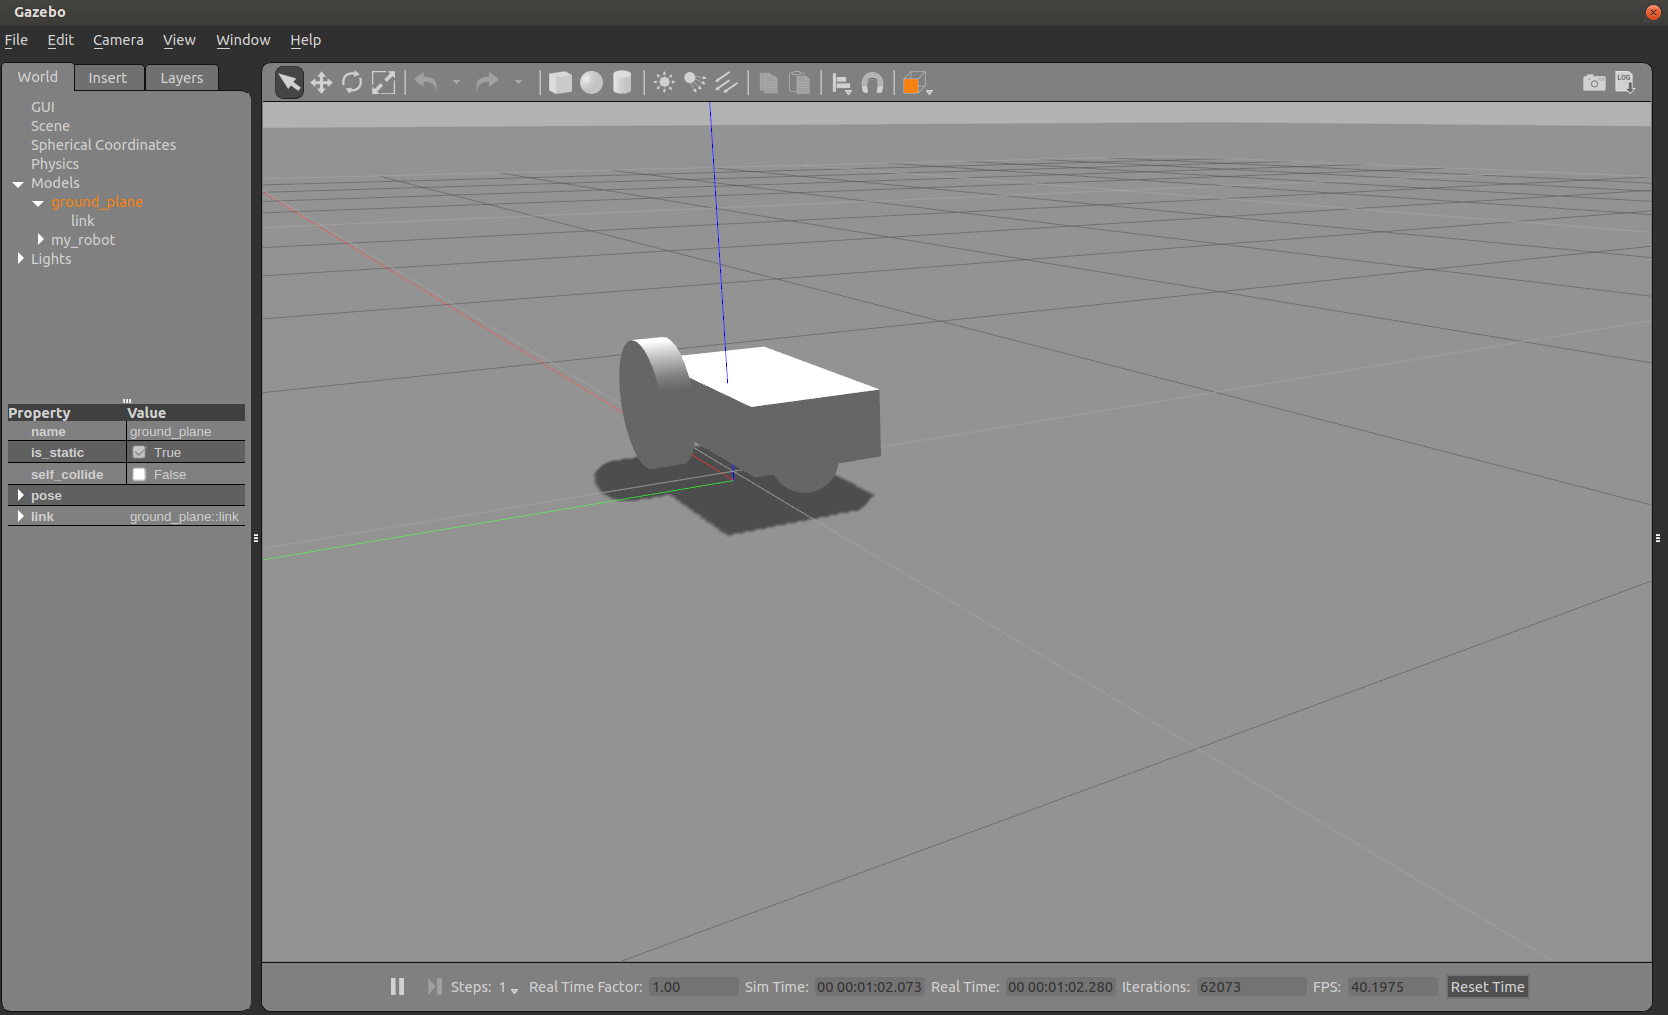Step the simulation forward once
The width and height of the screenshot is (1668, 1015).
click(434, 987)
